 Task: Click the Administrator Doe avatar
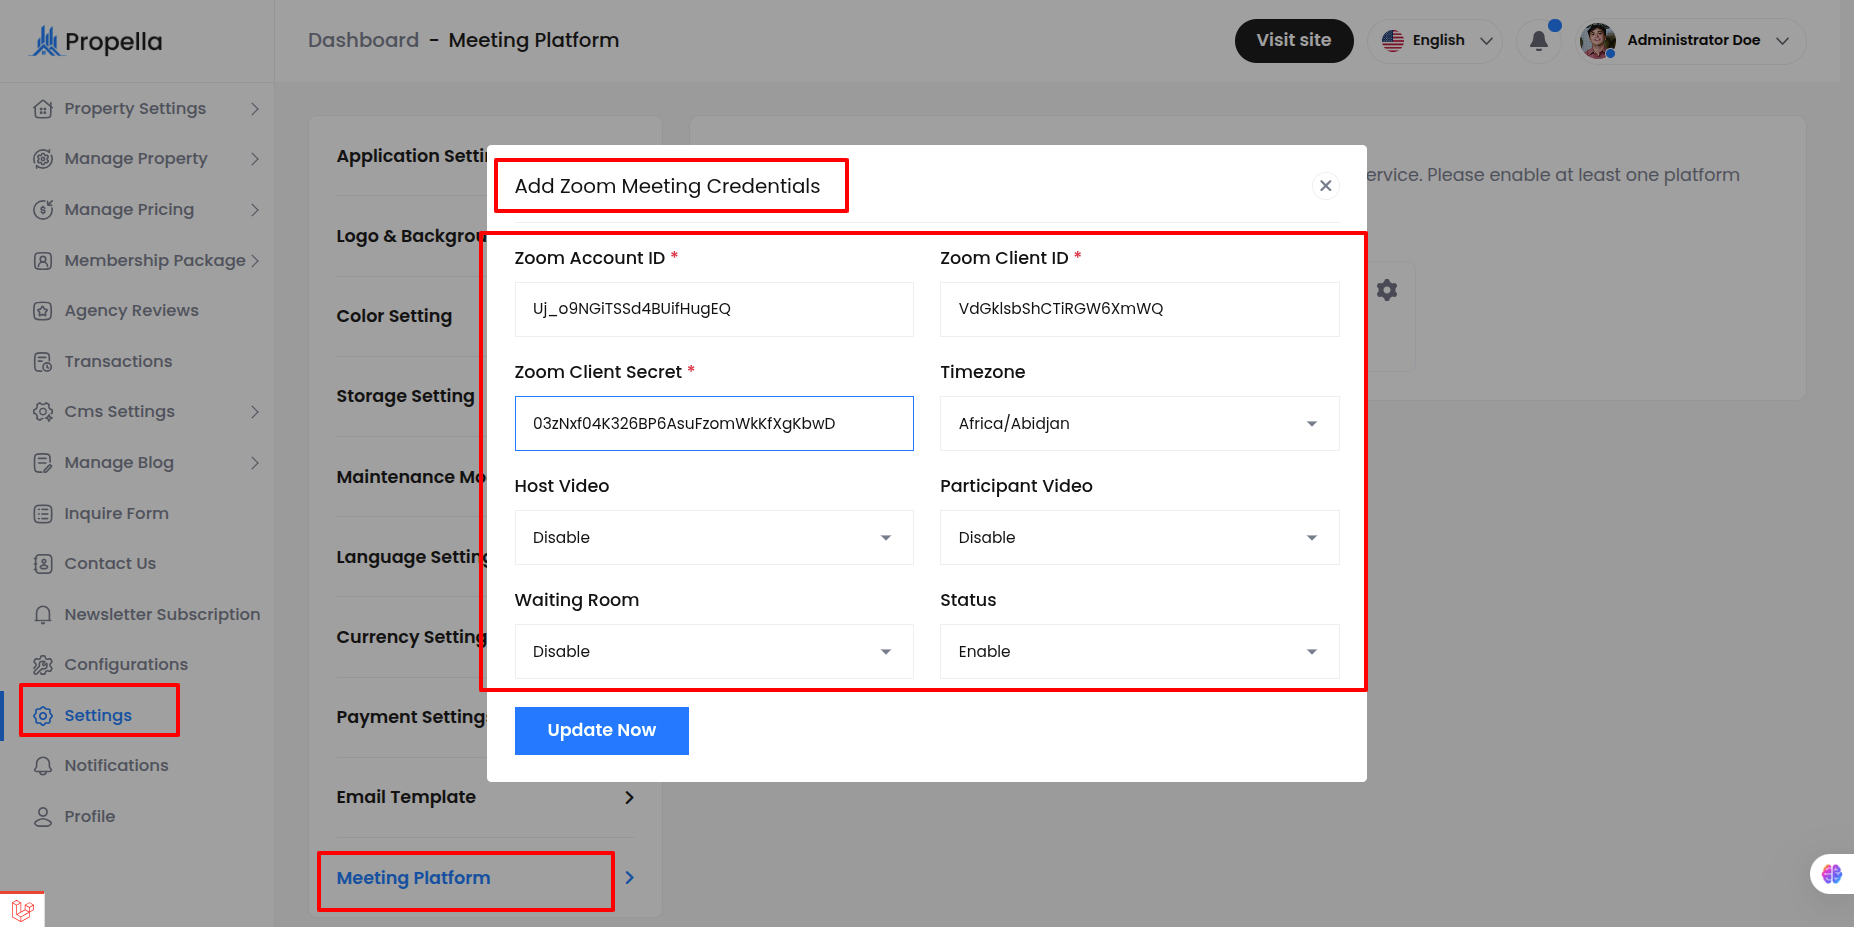[x=1598, y=41]
